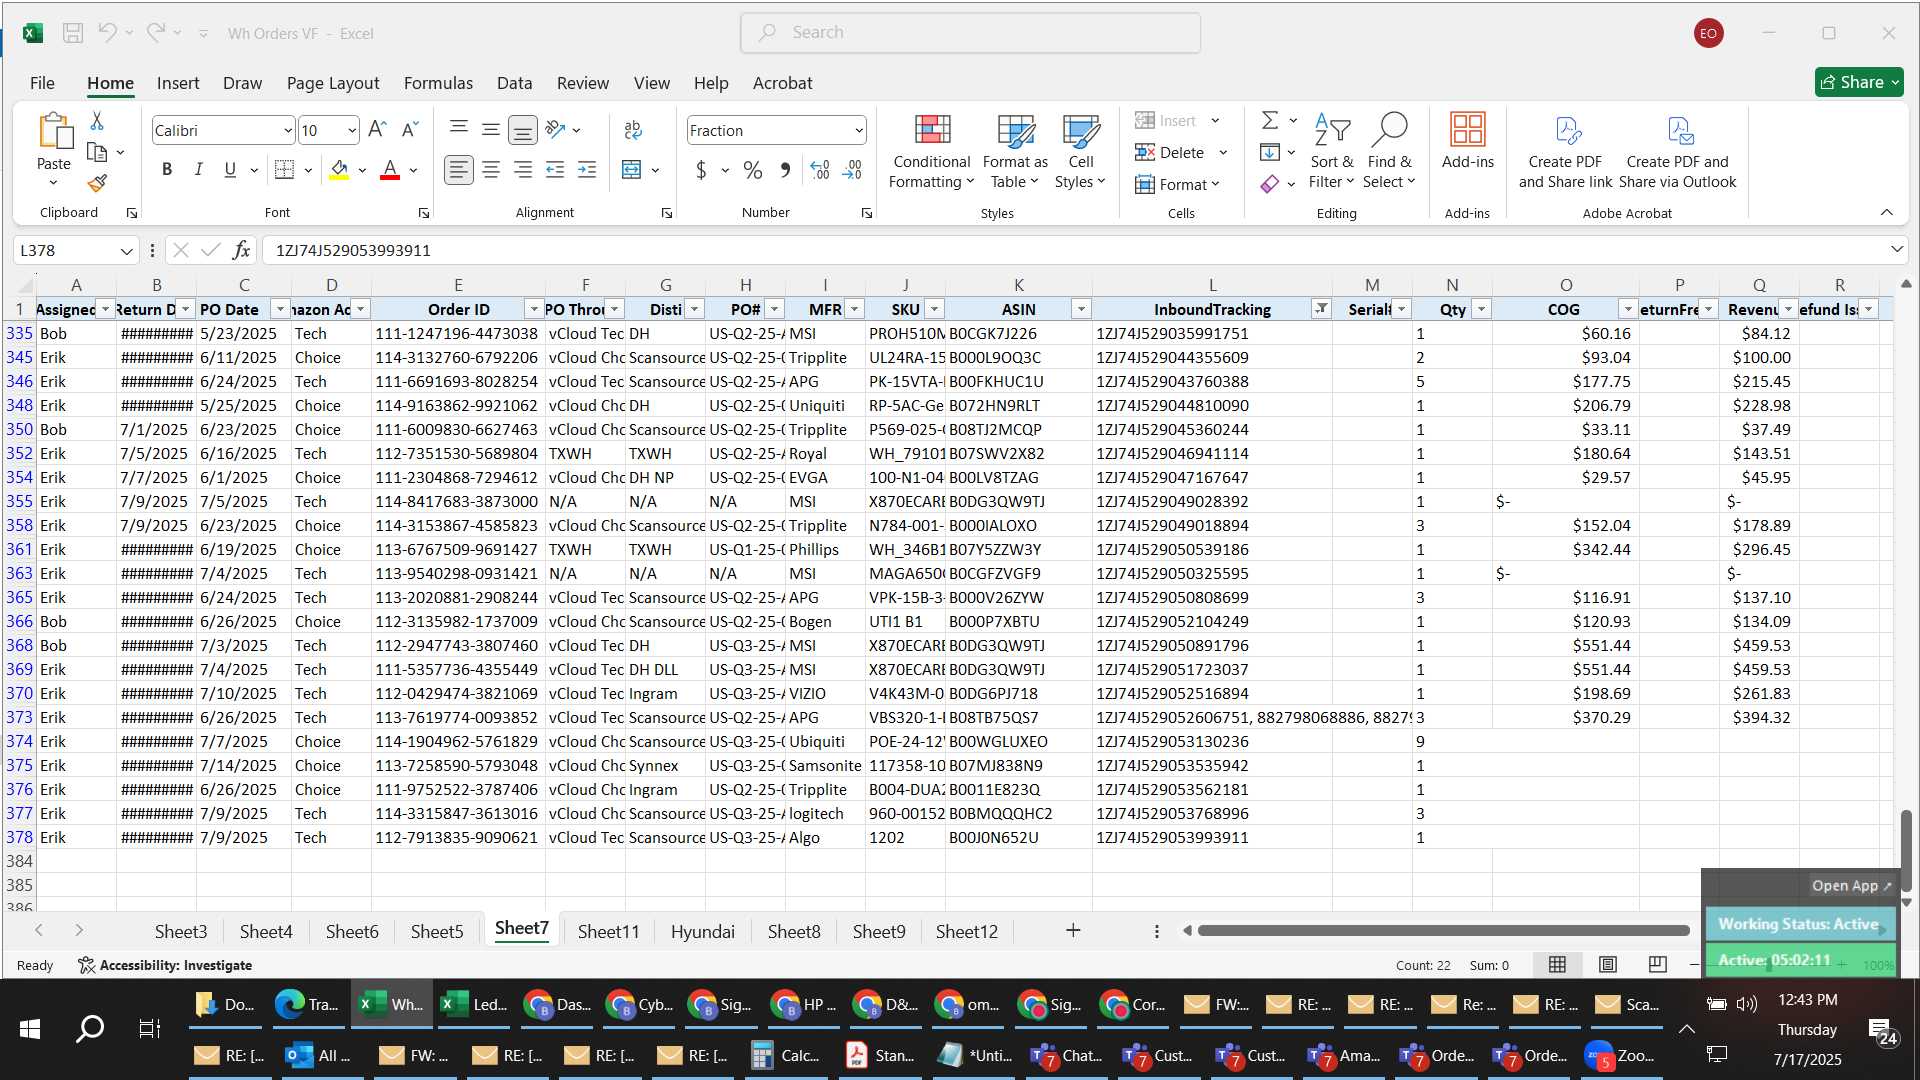Screen dimensions: 1920x1080
Task: Open the Sheet11 sheet tab
Action: coord(608,931)
